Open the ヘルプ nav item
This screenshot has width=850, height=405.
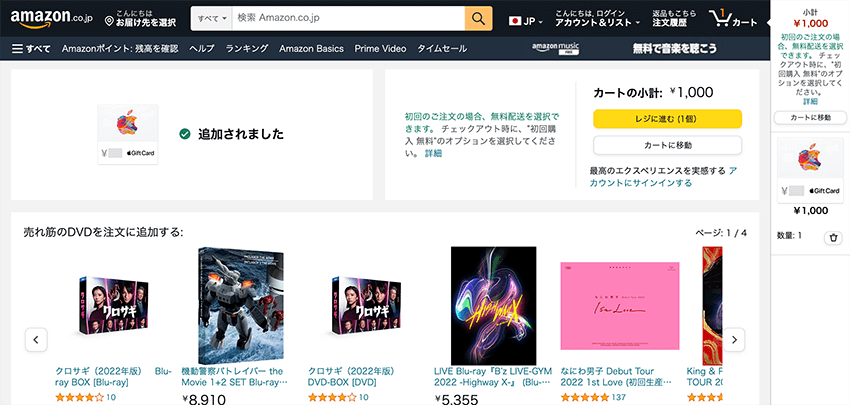pyautogui.click(x=202, y=49)
